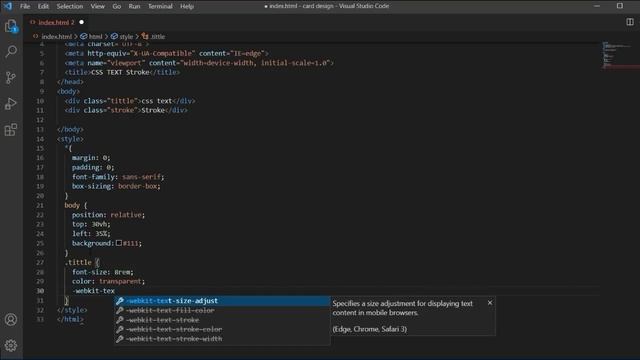Viewport: 640px width, 360px height.
Task: Click '(Edge, Chrome, Safari 3)' support text
Action: coord(370,329)
